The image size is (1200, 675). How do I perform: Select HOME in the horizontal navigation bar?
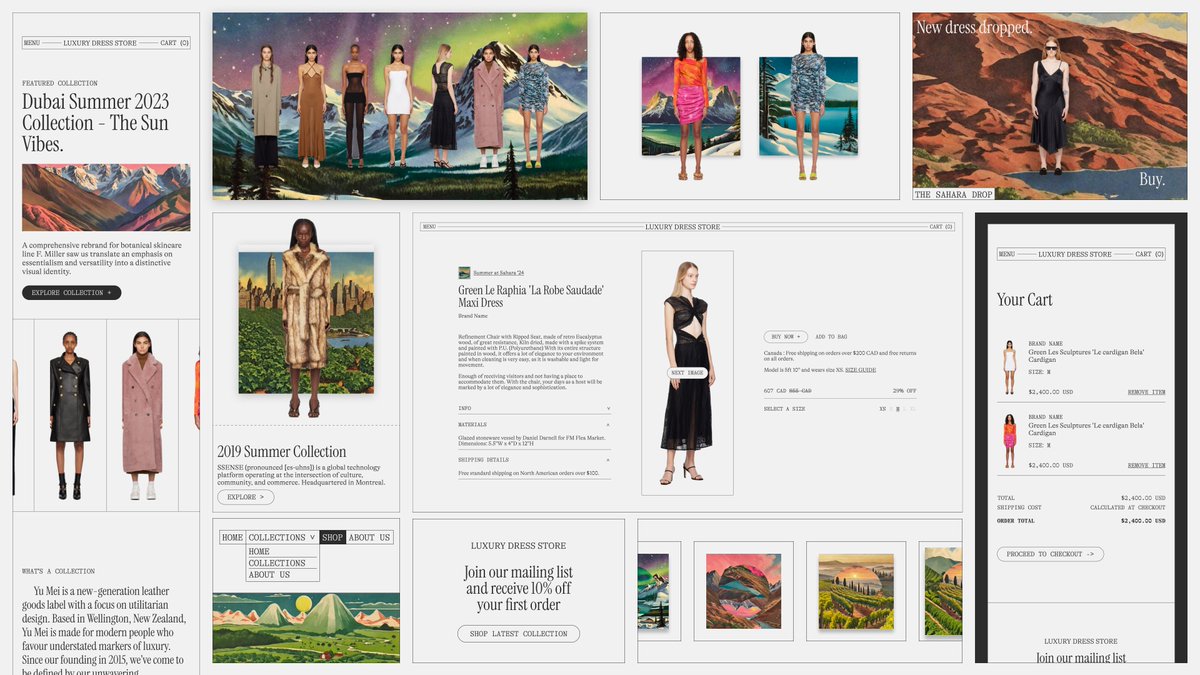(x=232, y=538)
